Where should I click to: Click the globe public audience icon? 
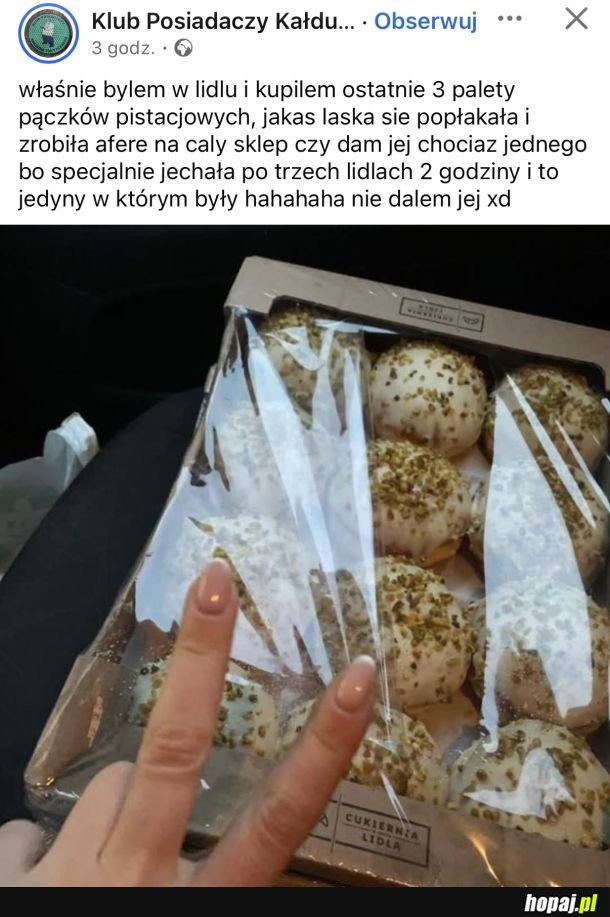pos(184,48)
